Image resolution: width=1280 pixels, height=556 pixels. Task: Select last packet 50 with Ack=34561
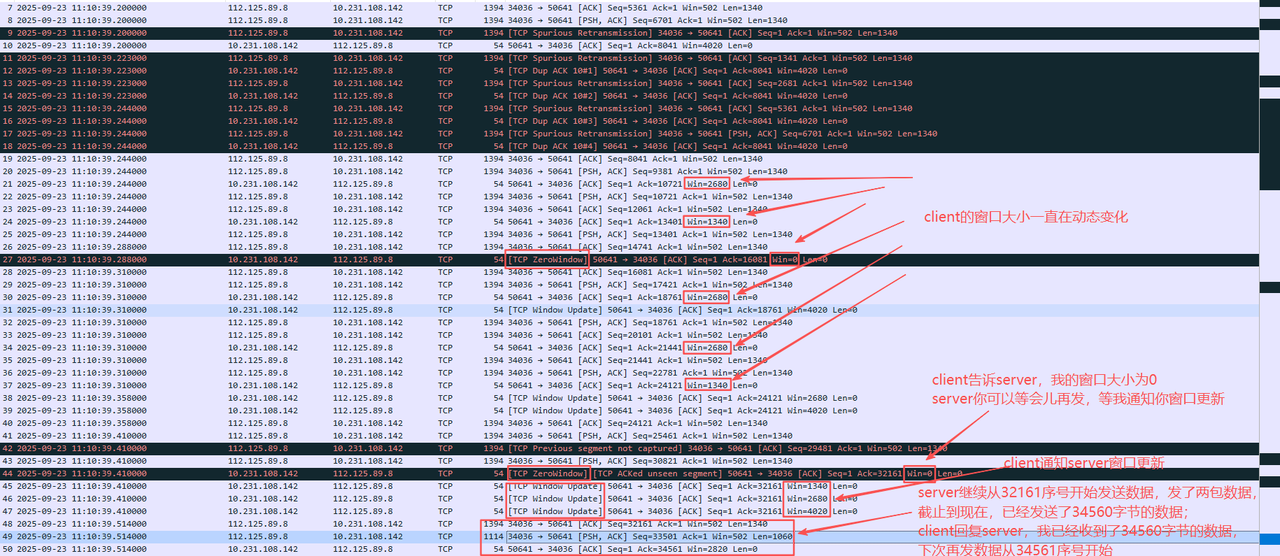640,548
